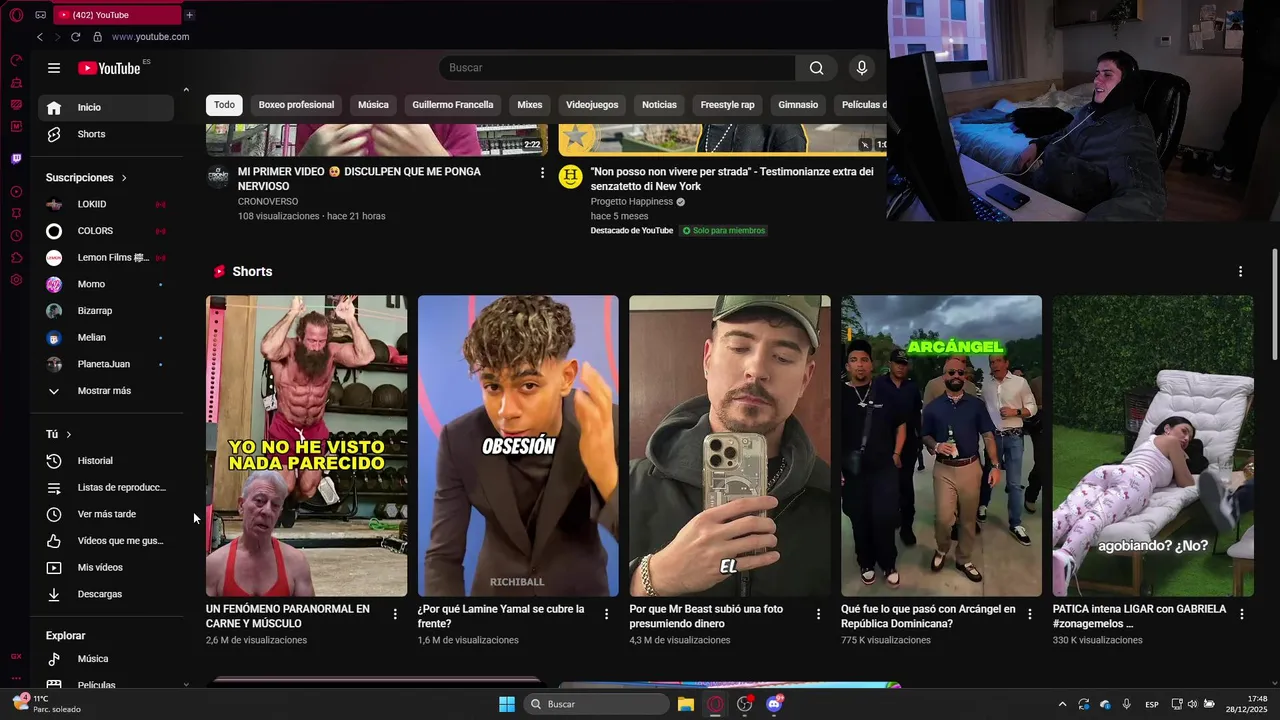Select 'Guillermo Francella' filter chip
The width and height of the screenshot is (1280, 720).
(453, 105)
